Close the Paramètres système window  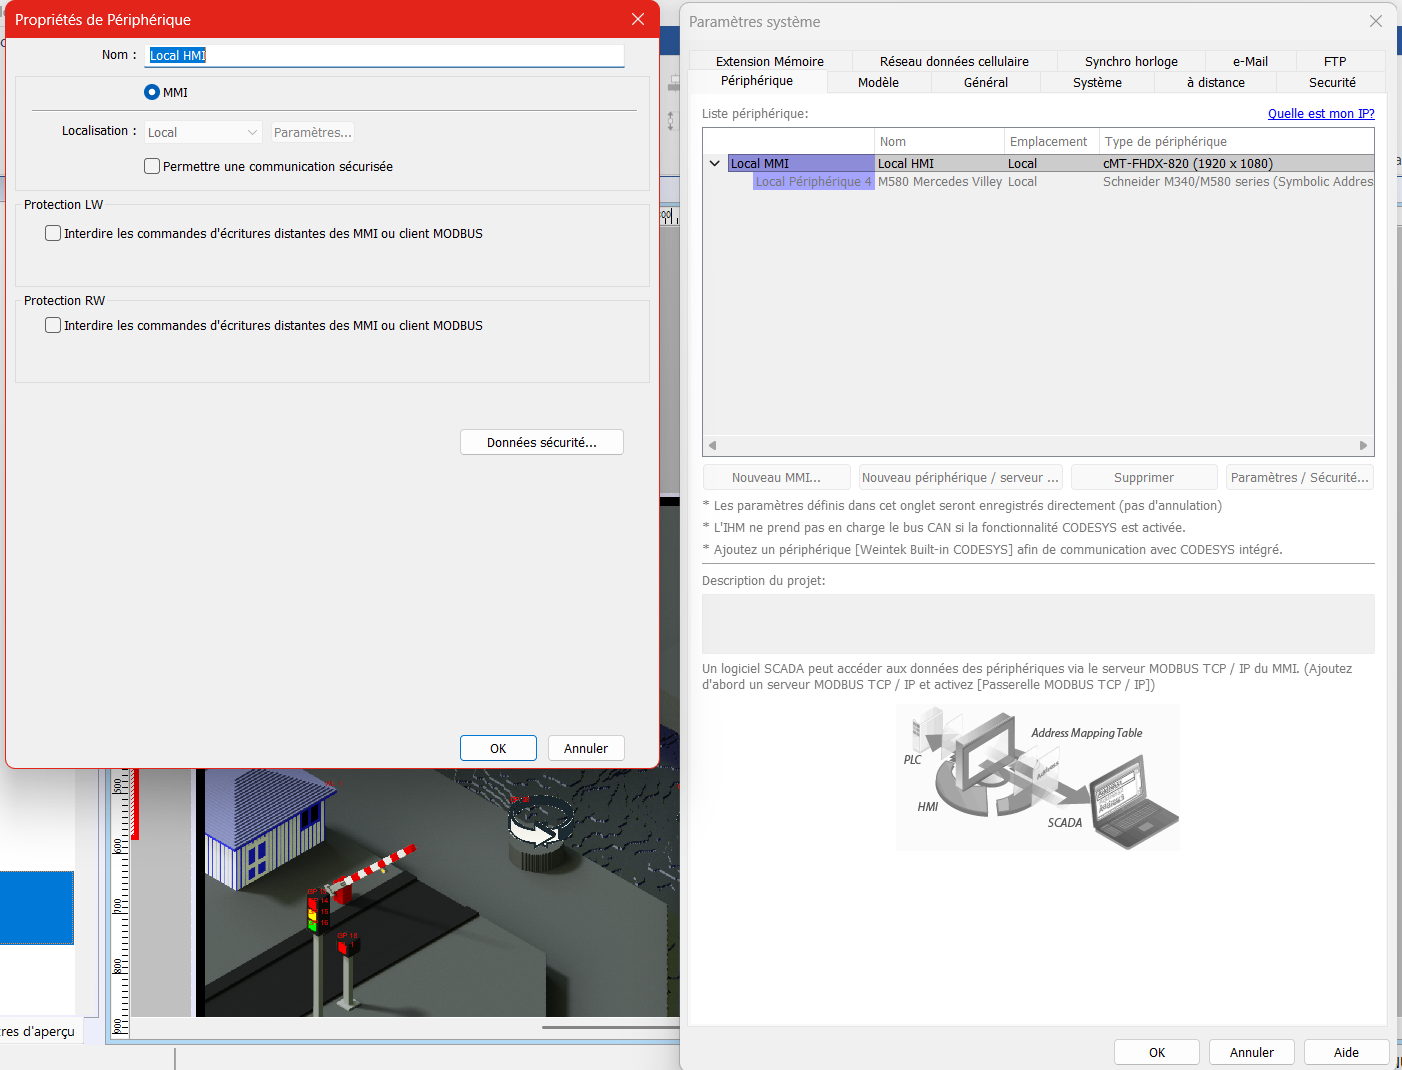pyautogui.click(x=1375, y=21)
